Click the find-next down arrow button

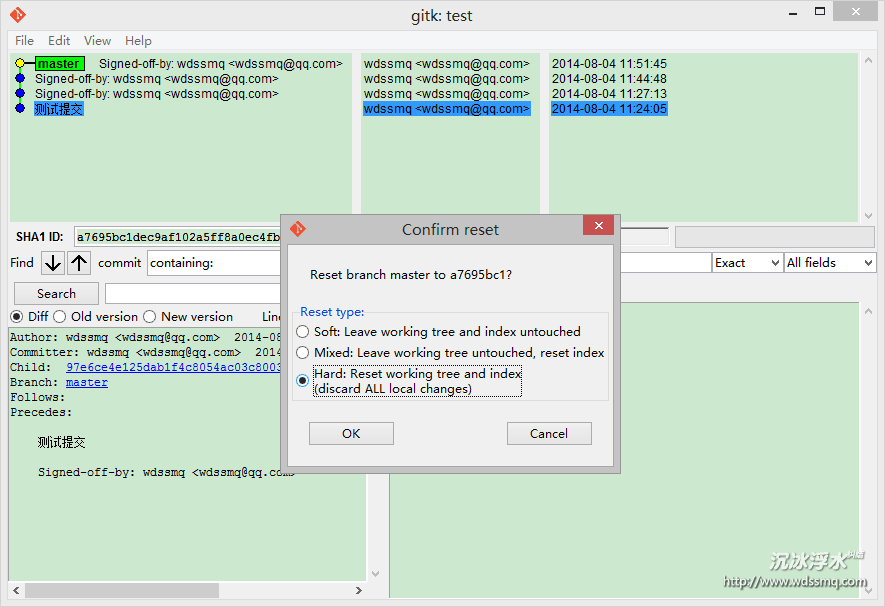point(52,263)
